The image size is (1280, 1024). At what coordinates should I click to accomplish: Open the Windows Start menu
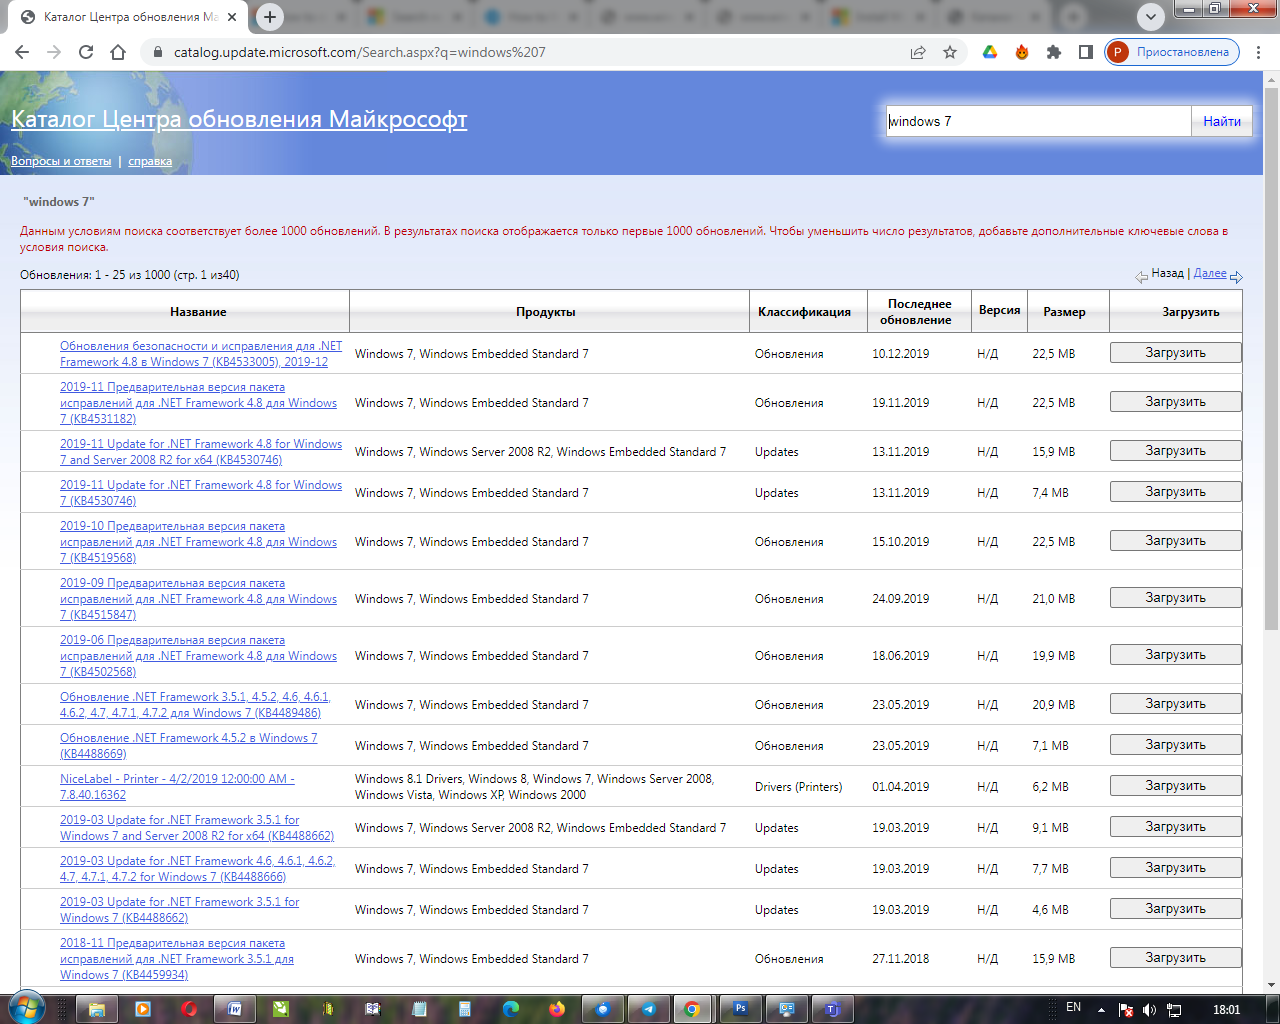(26, 1008)
